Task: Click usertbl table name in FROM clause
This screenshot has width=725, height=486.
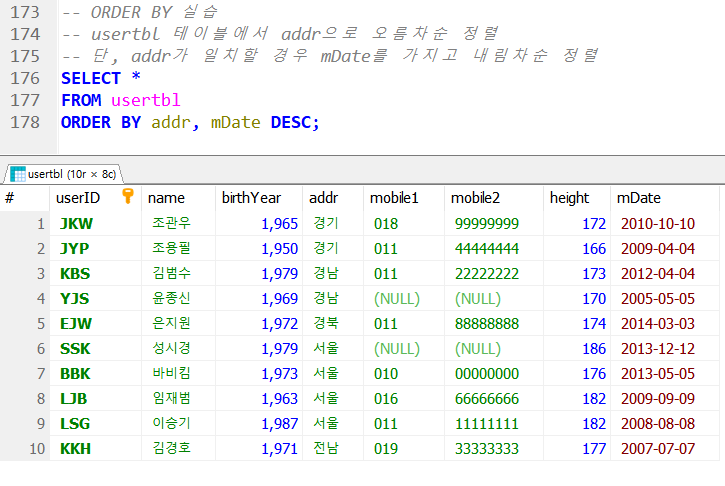Action: tap(146, 100)
